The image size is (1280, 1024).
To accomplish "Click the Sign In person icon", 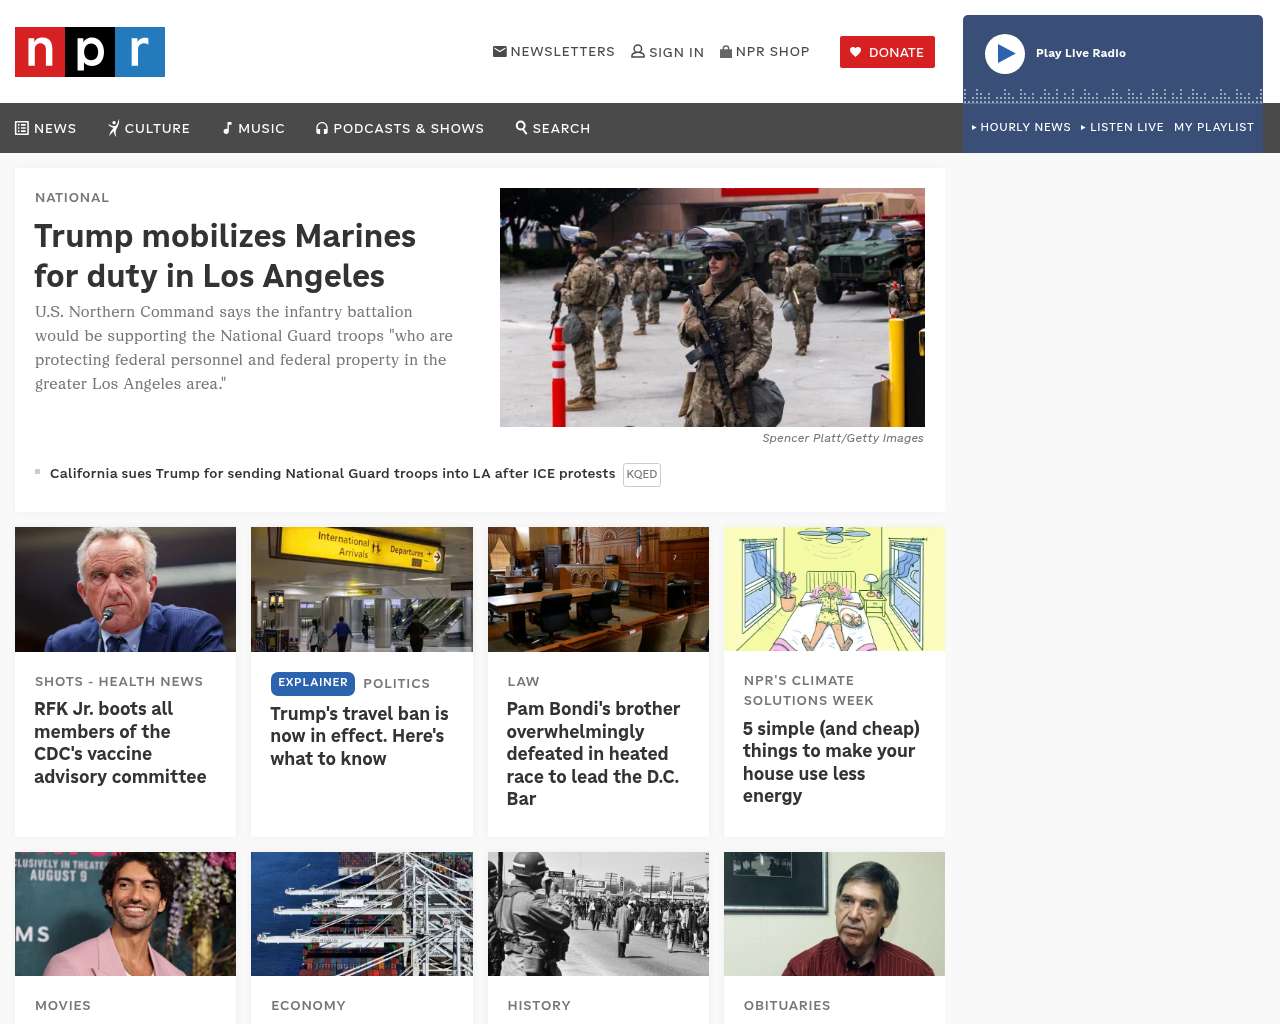I will (x=638, y=51).
